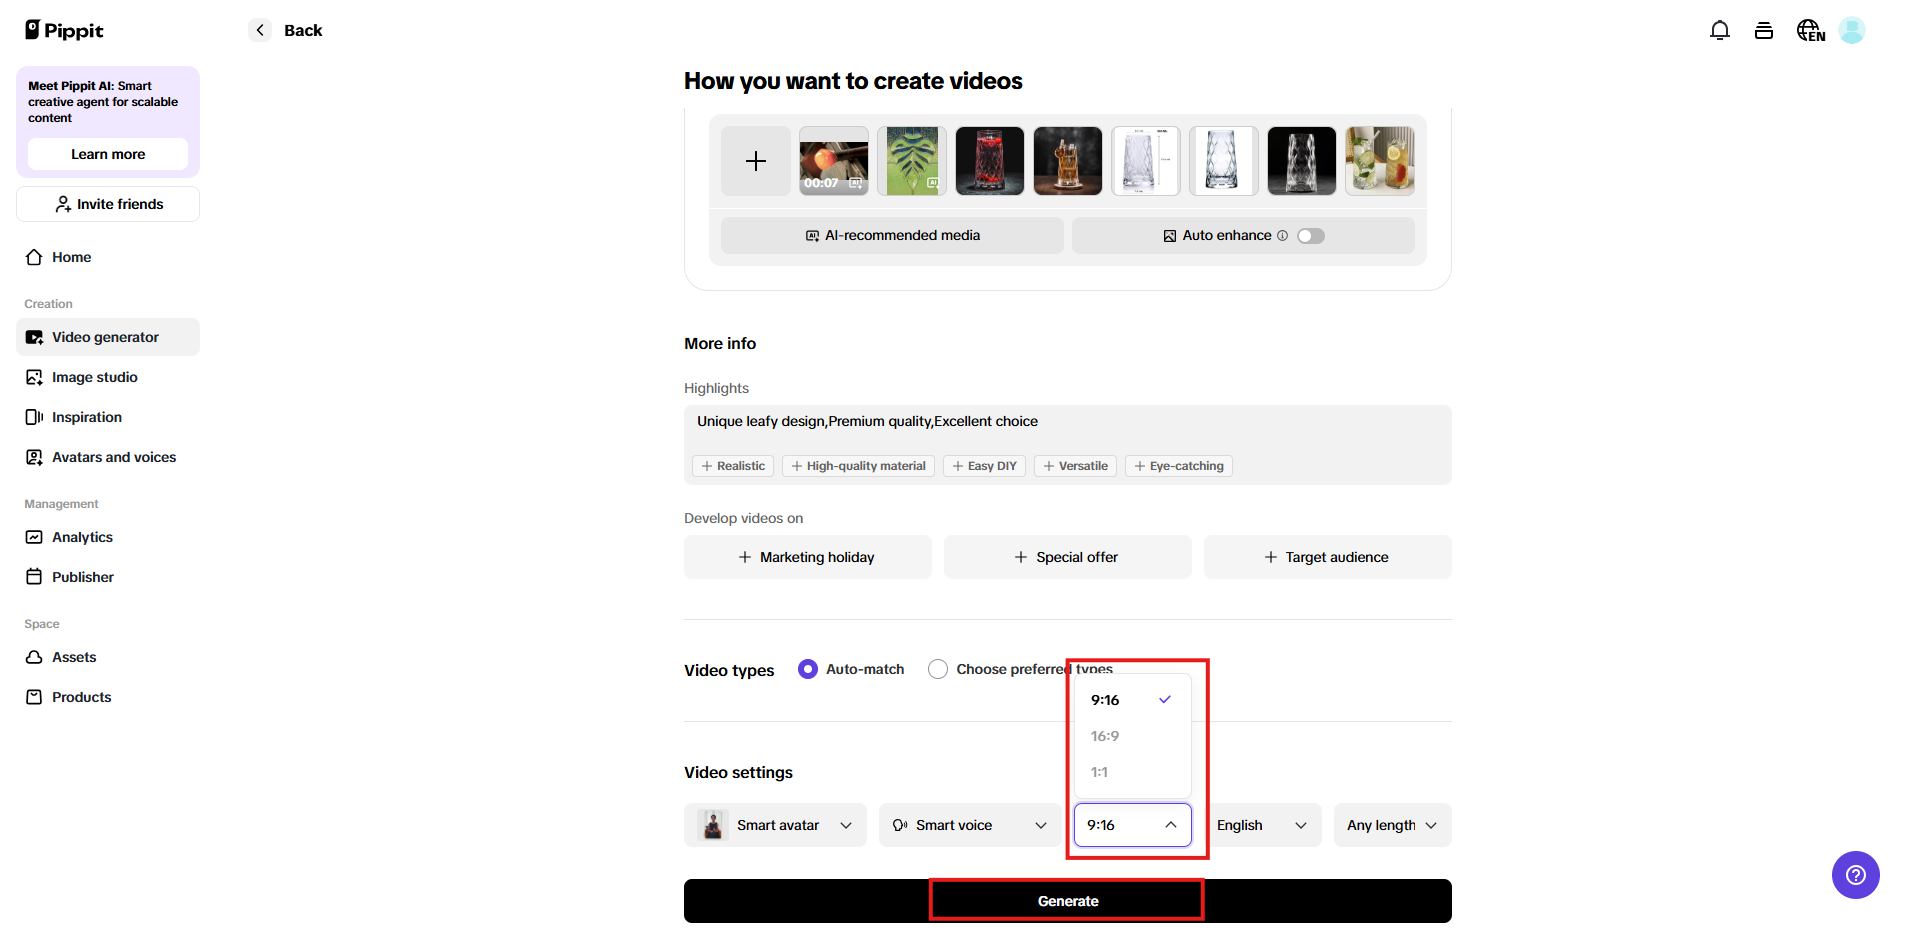Select 16:9 aspect ratio from the list
1919x931 pixels.
[x=1104, y=735]
